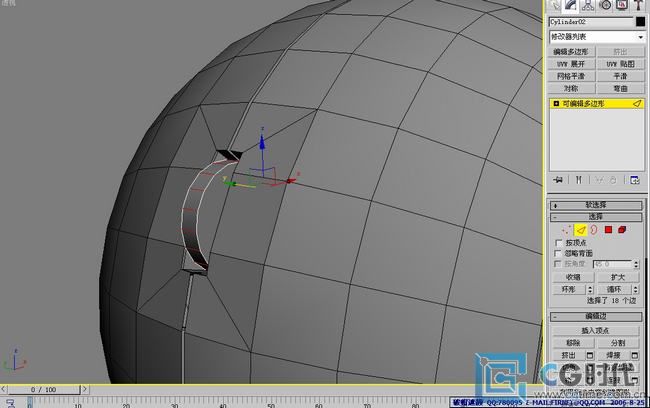
Task: Switch to the Modify command panel tab
Action: [x=571, y=5]
